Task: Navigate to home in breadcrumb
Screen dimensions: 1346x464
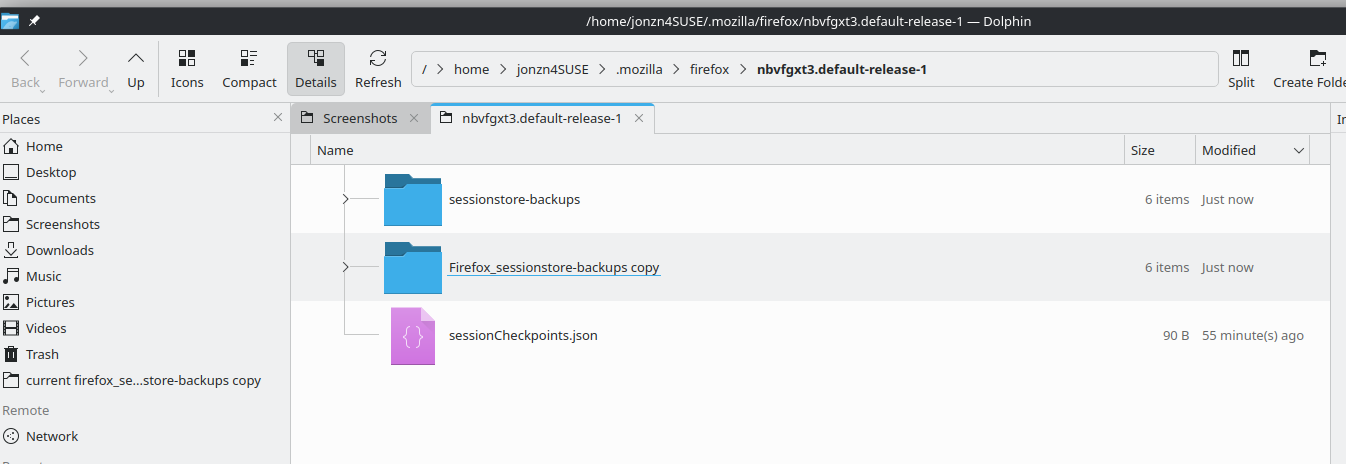Action: [472, 69]
